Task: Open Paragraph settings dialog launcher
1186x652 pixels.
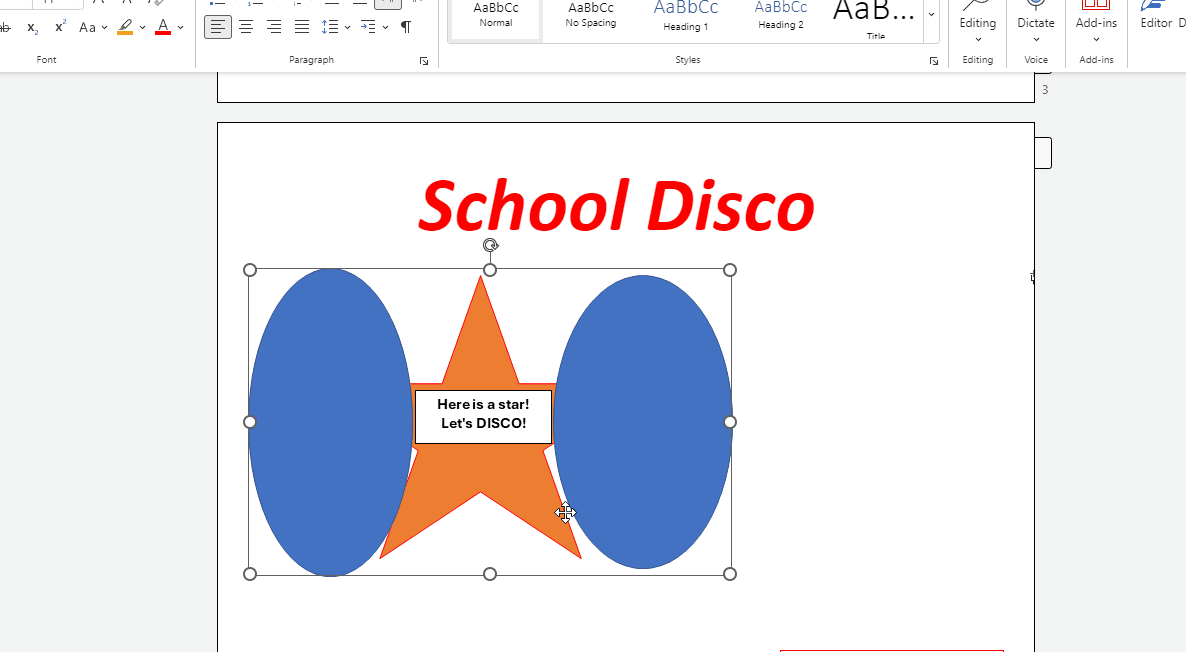Action: 424,61
